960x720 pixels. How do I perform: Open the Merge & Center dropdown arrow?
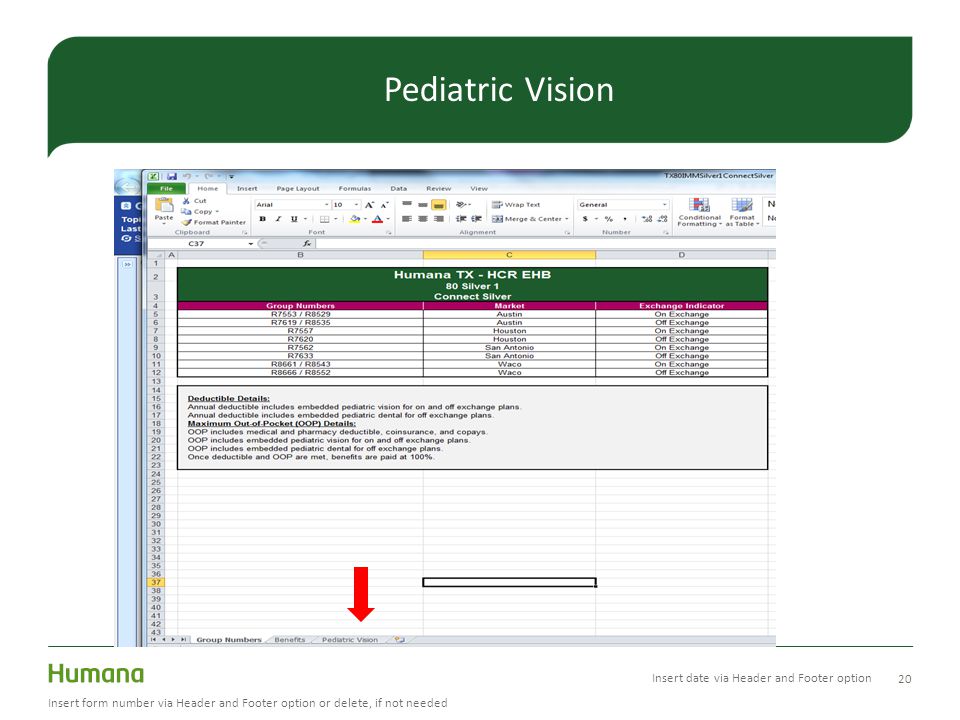click(x=566, y=219)
